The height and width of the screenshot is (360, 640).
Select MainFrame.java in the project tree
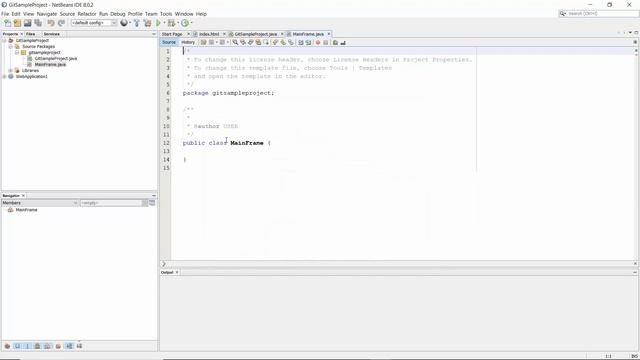pos(50,64)
